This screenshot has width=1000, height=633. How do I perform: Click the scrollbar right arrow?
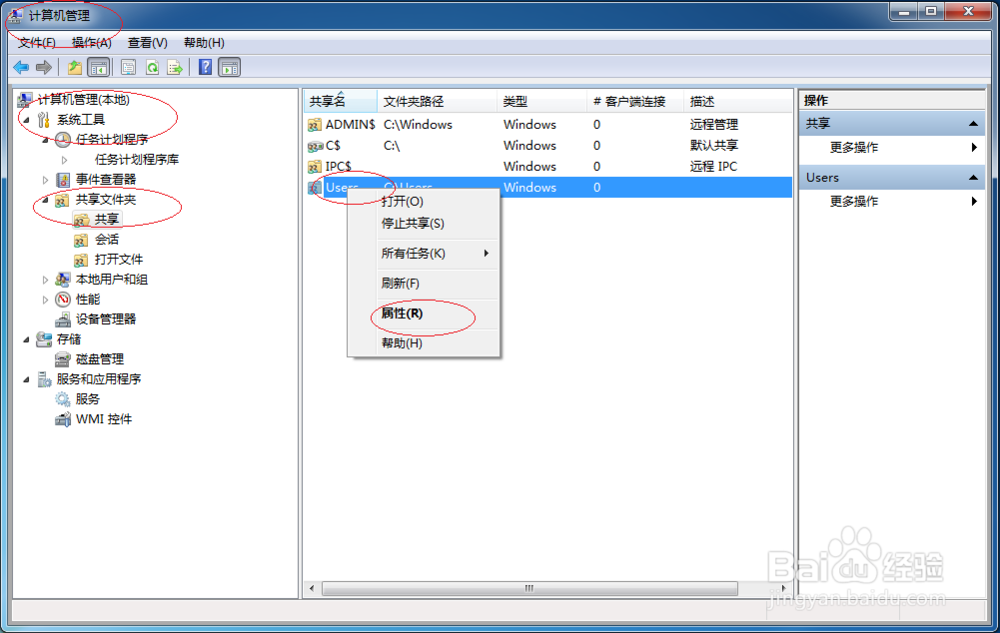pyautogui.click(x=784, y=588)
